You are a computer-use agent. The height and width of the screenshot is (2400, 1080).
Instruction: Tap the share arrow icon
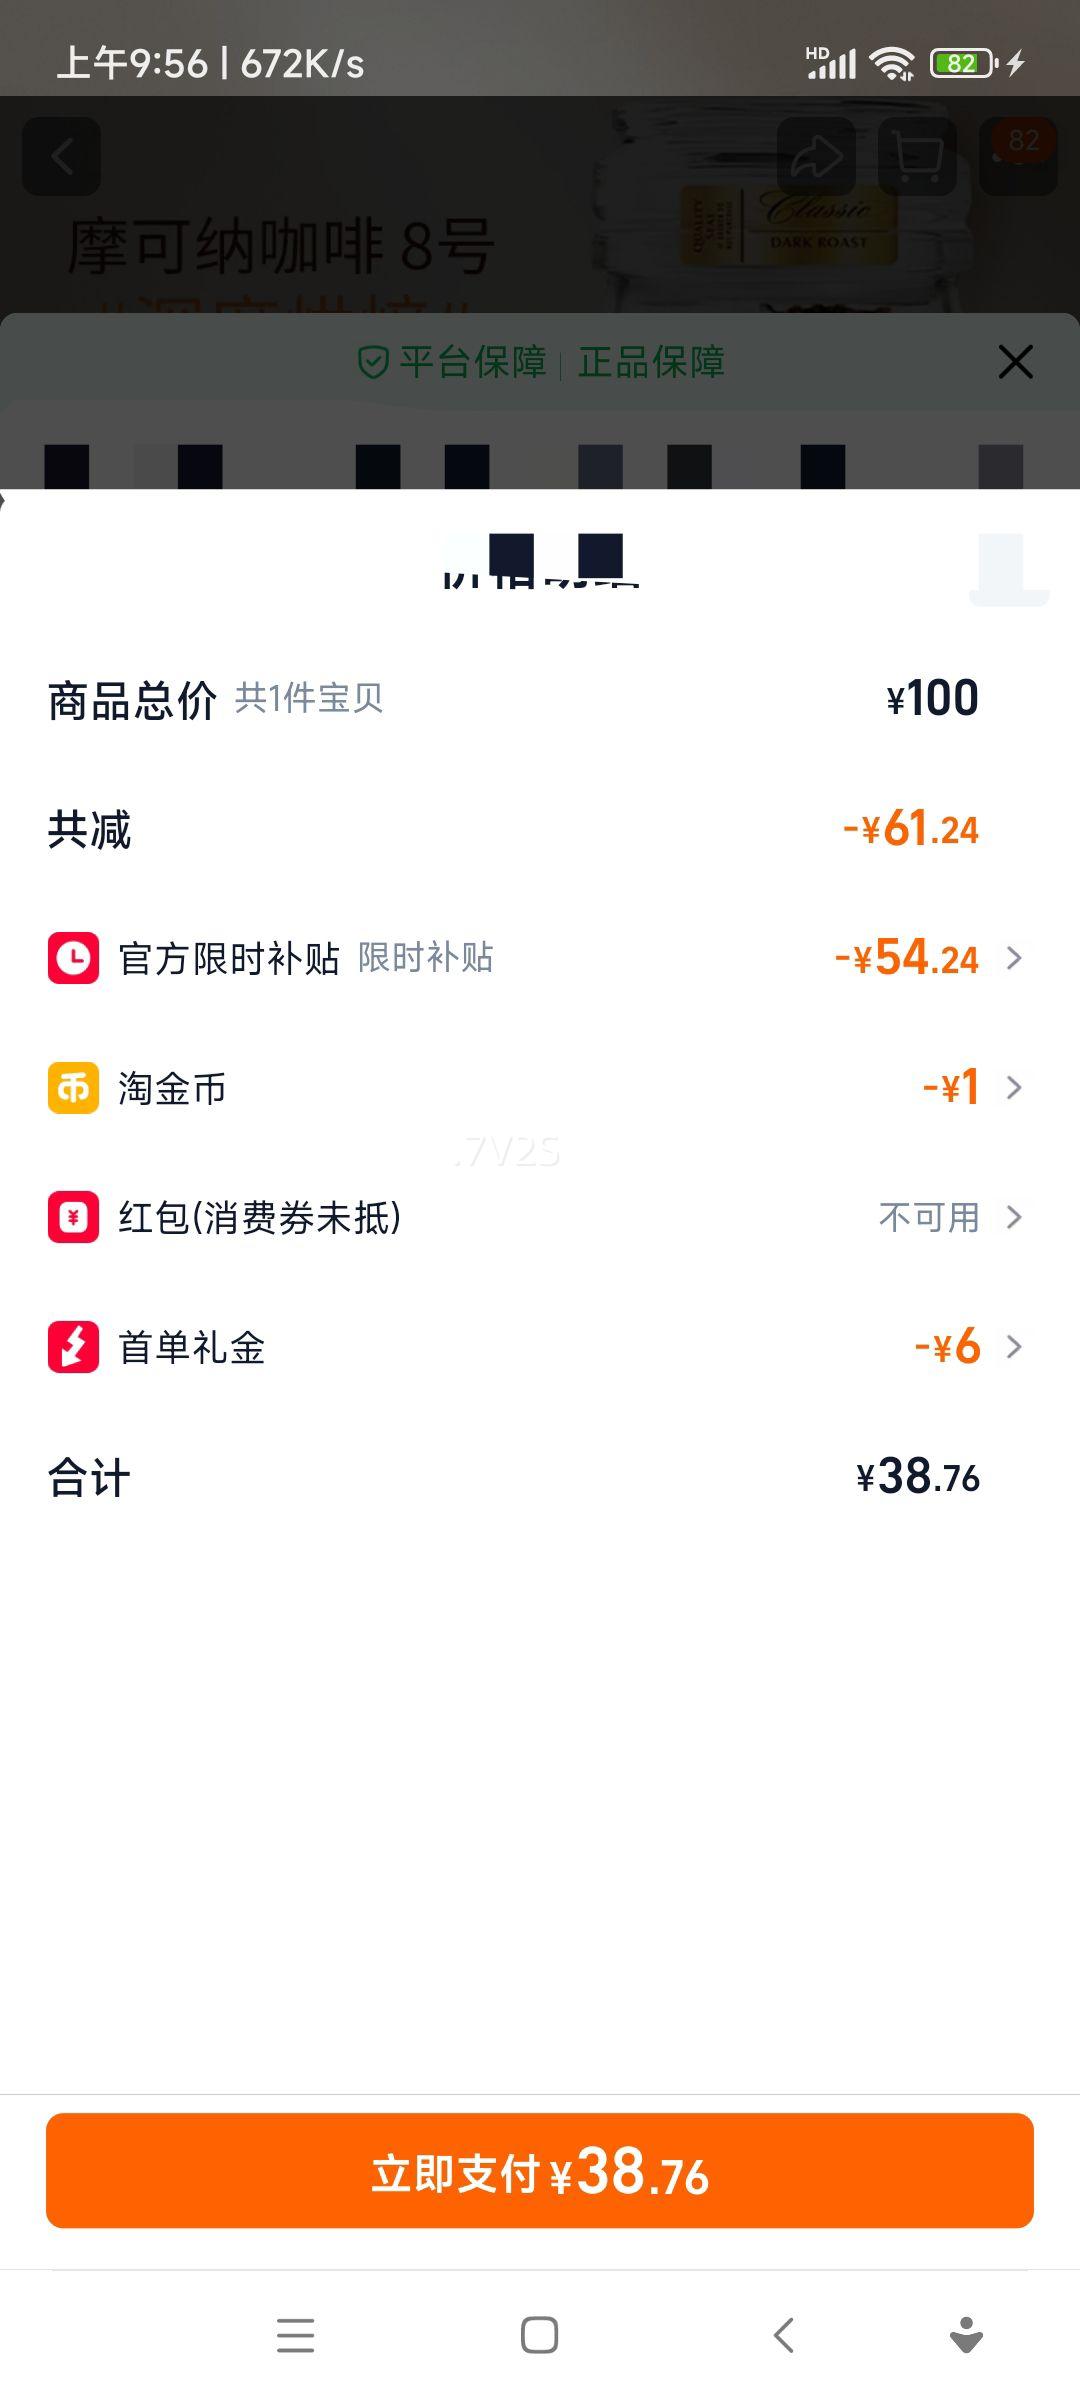pyautogui.click(x=816, y=157)
